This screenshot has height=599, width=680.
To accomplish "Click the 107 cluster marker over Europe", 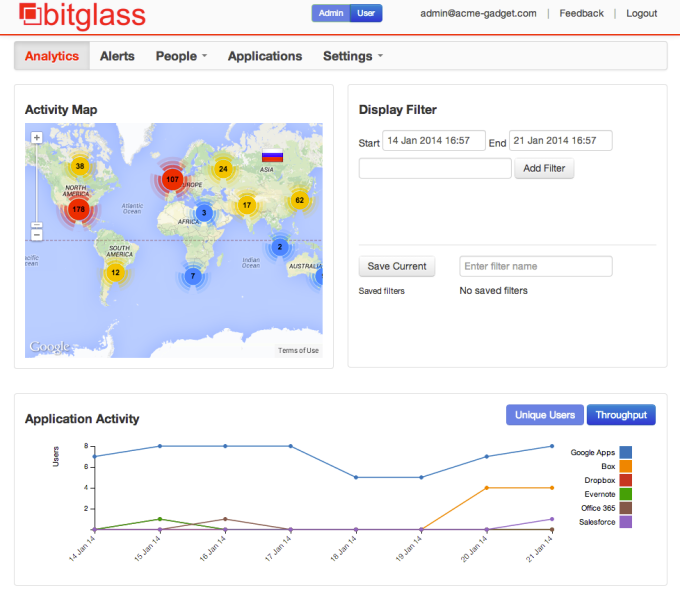I will tap(172, 179).
